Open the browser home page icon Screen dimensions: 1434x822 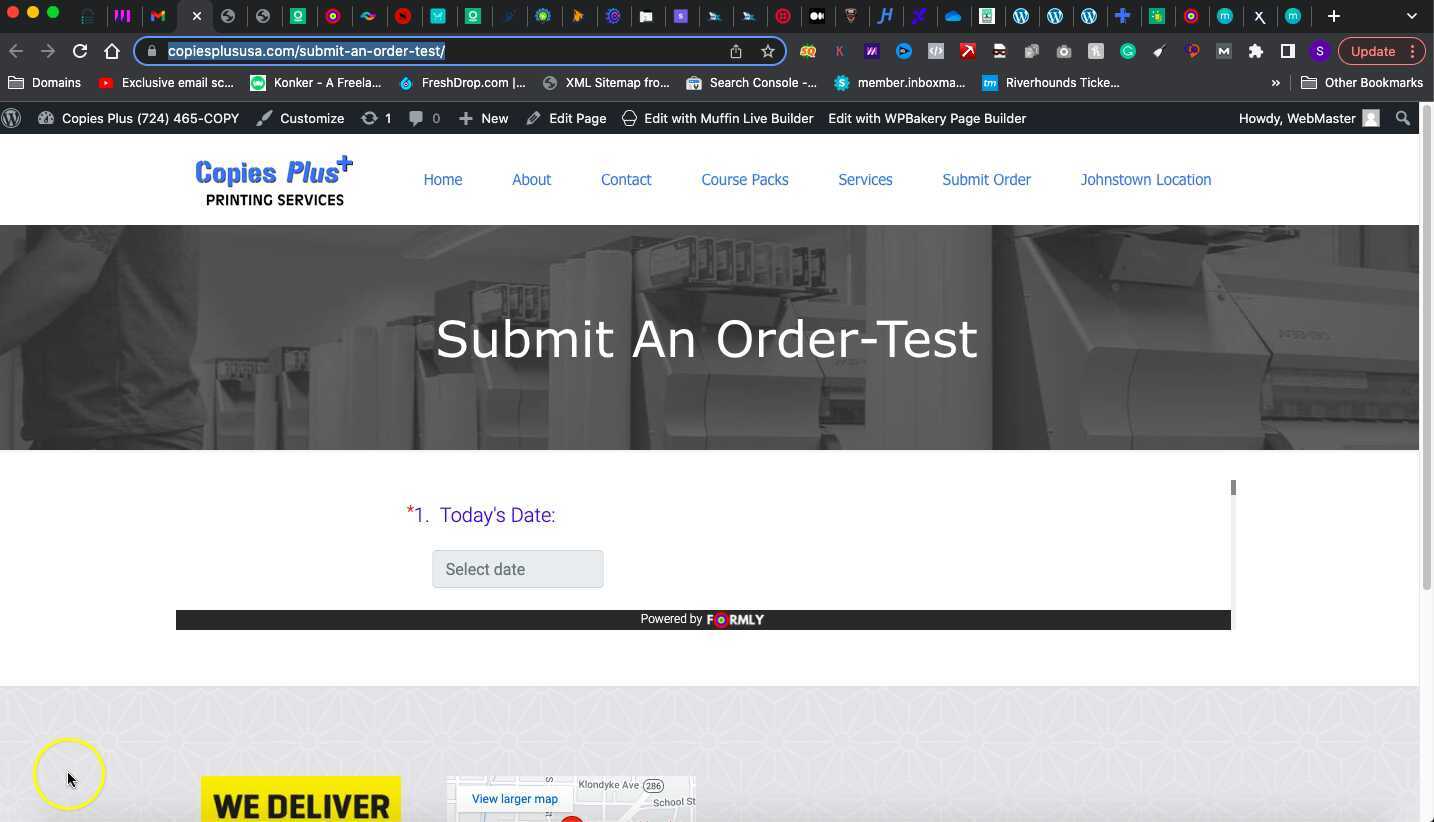112,51
